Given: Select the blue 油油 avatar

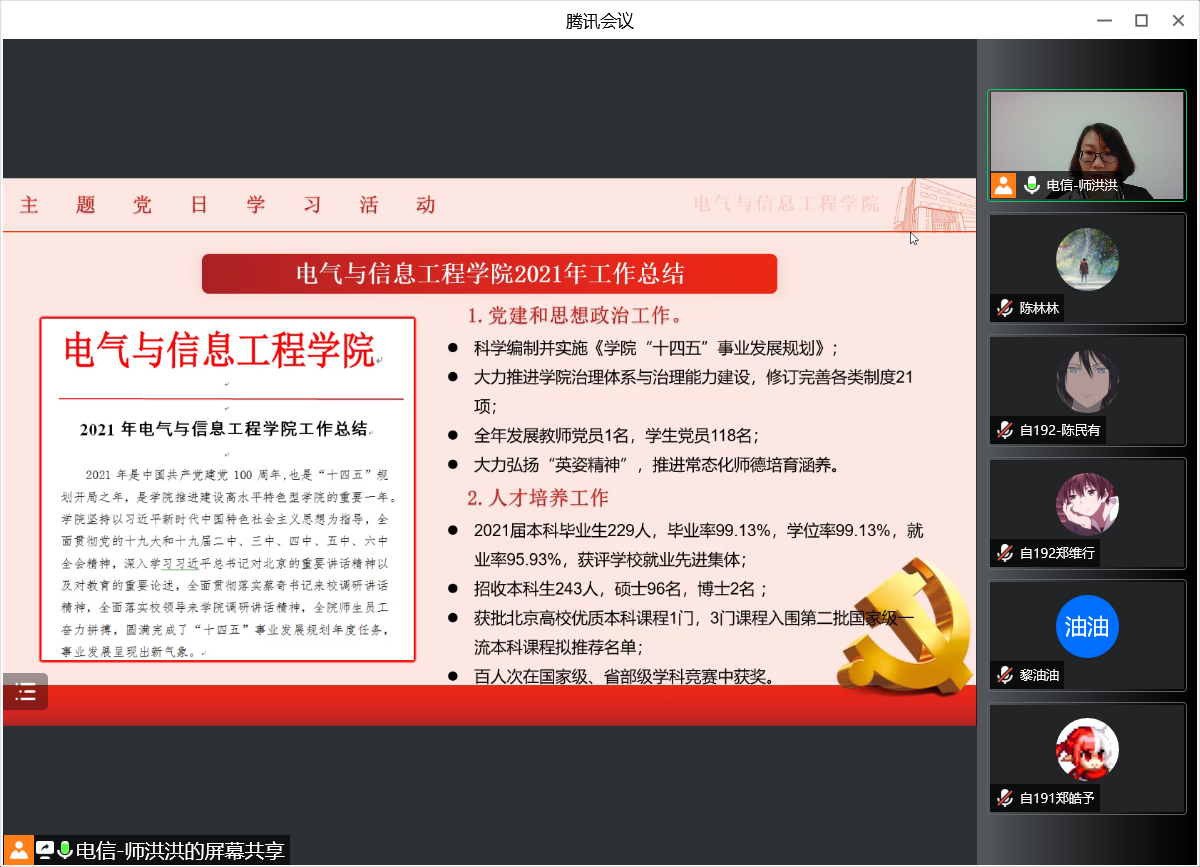Looking at the screenshot, I should pos(1087,627).
